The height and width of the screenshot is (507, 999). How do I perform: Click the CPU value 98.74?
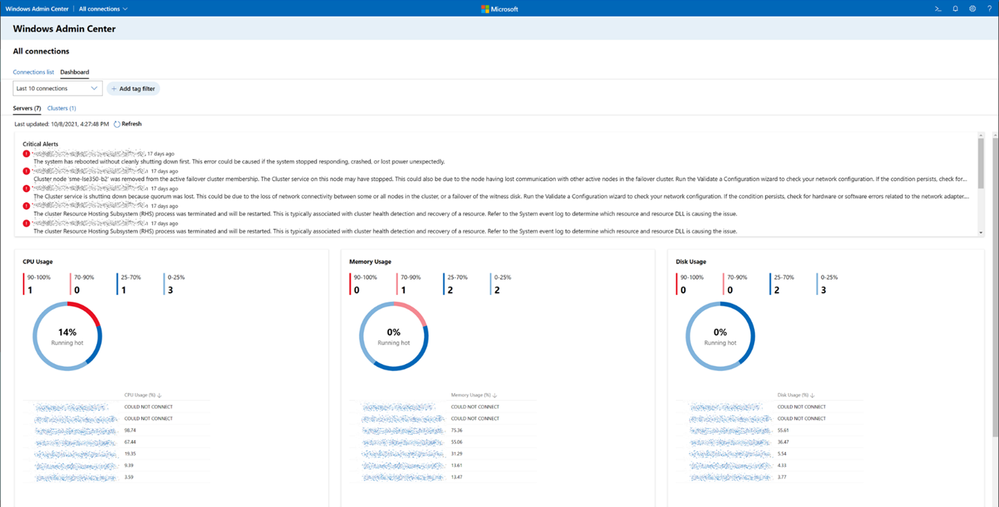(x=130, y=431)
